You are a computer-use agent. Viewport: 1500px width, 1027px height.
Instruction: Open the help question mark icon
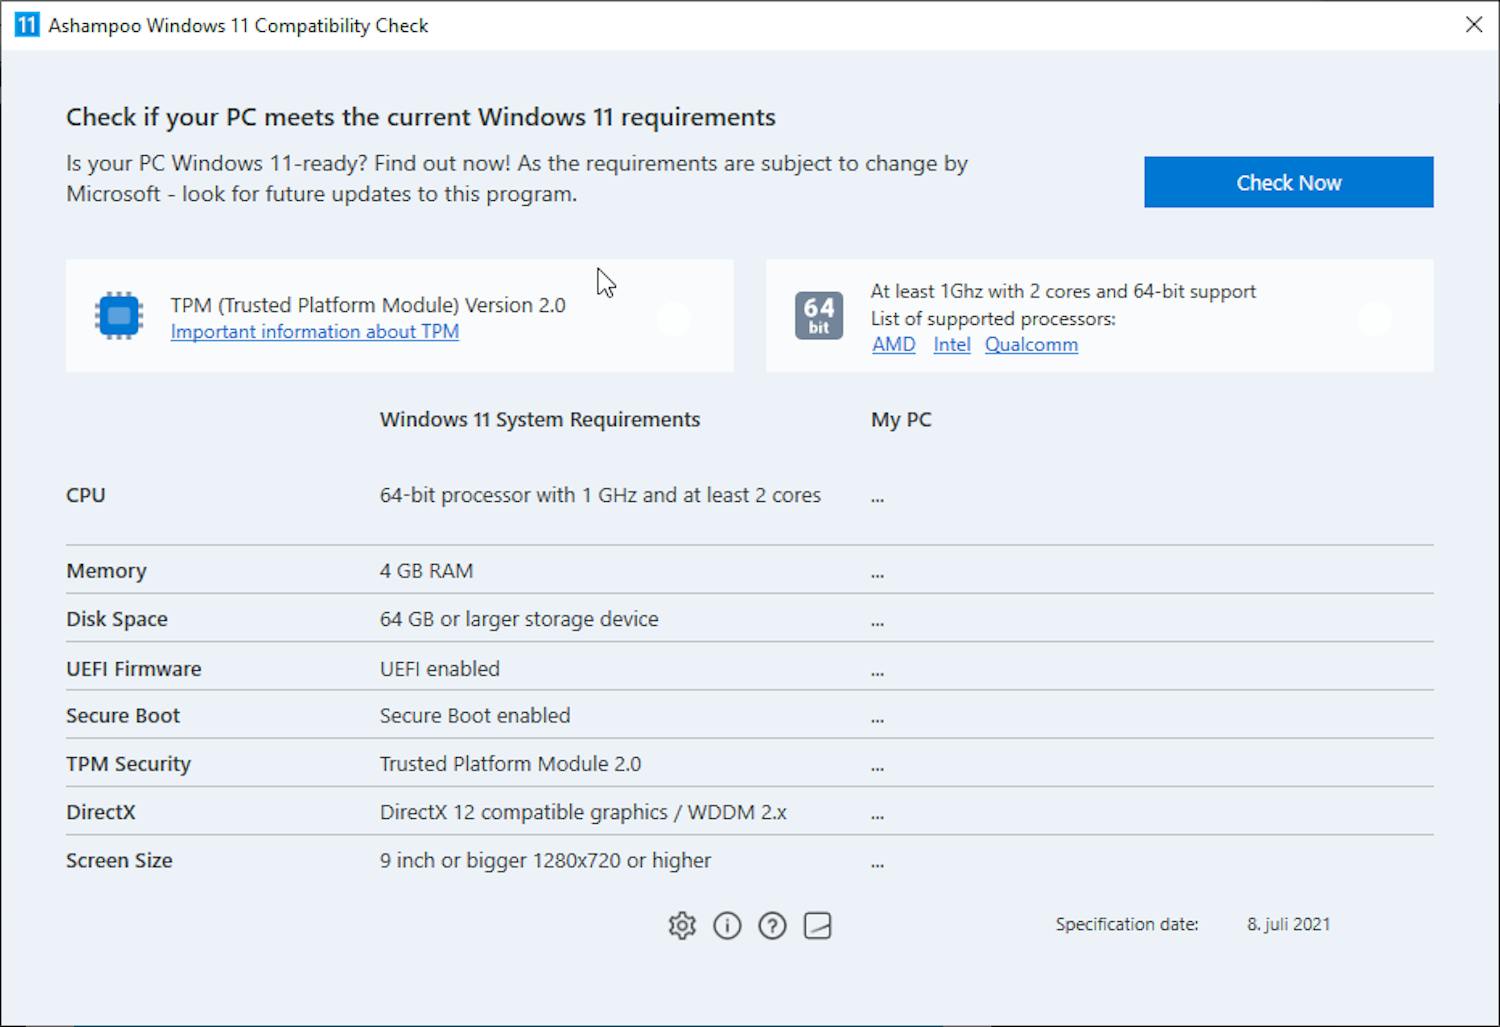tap(772, 925)
